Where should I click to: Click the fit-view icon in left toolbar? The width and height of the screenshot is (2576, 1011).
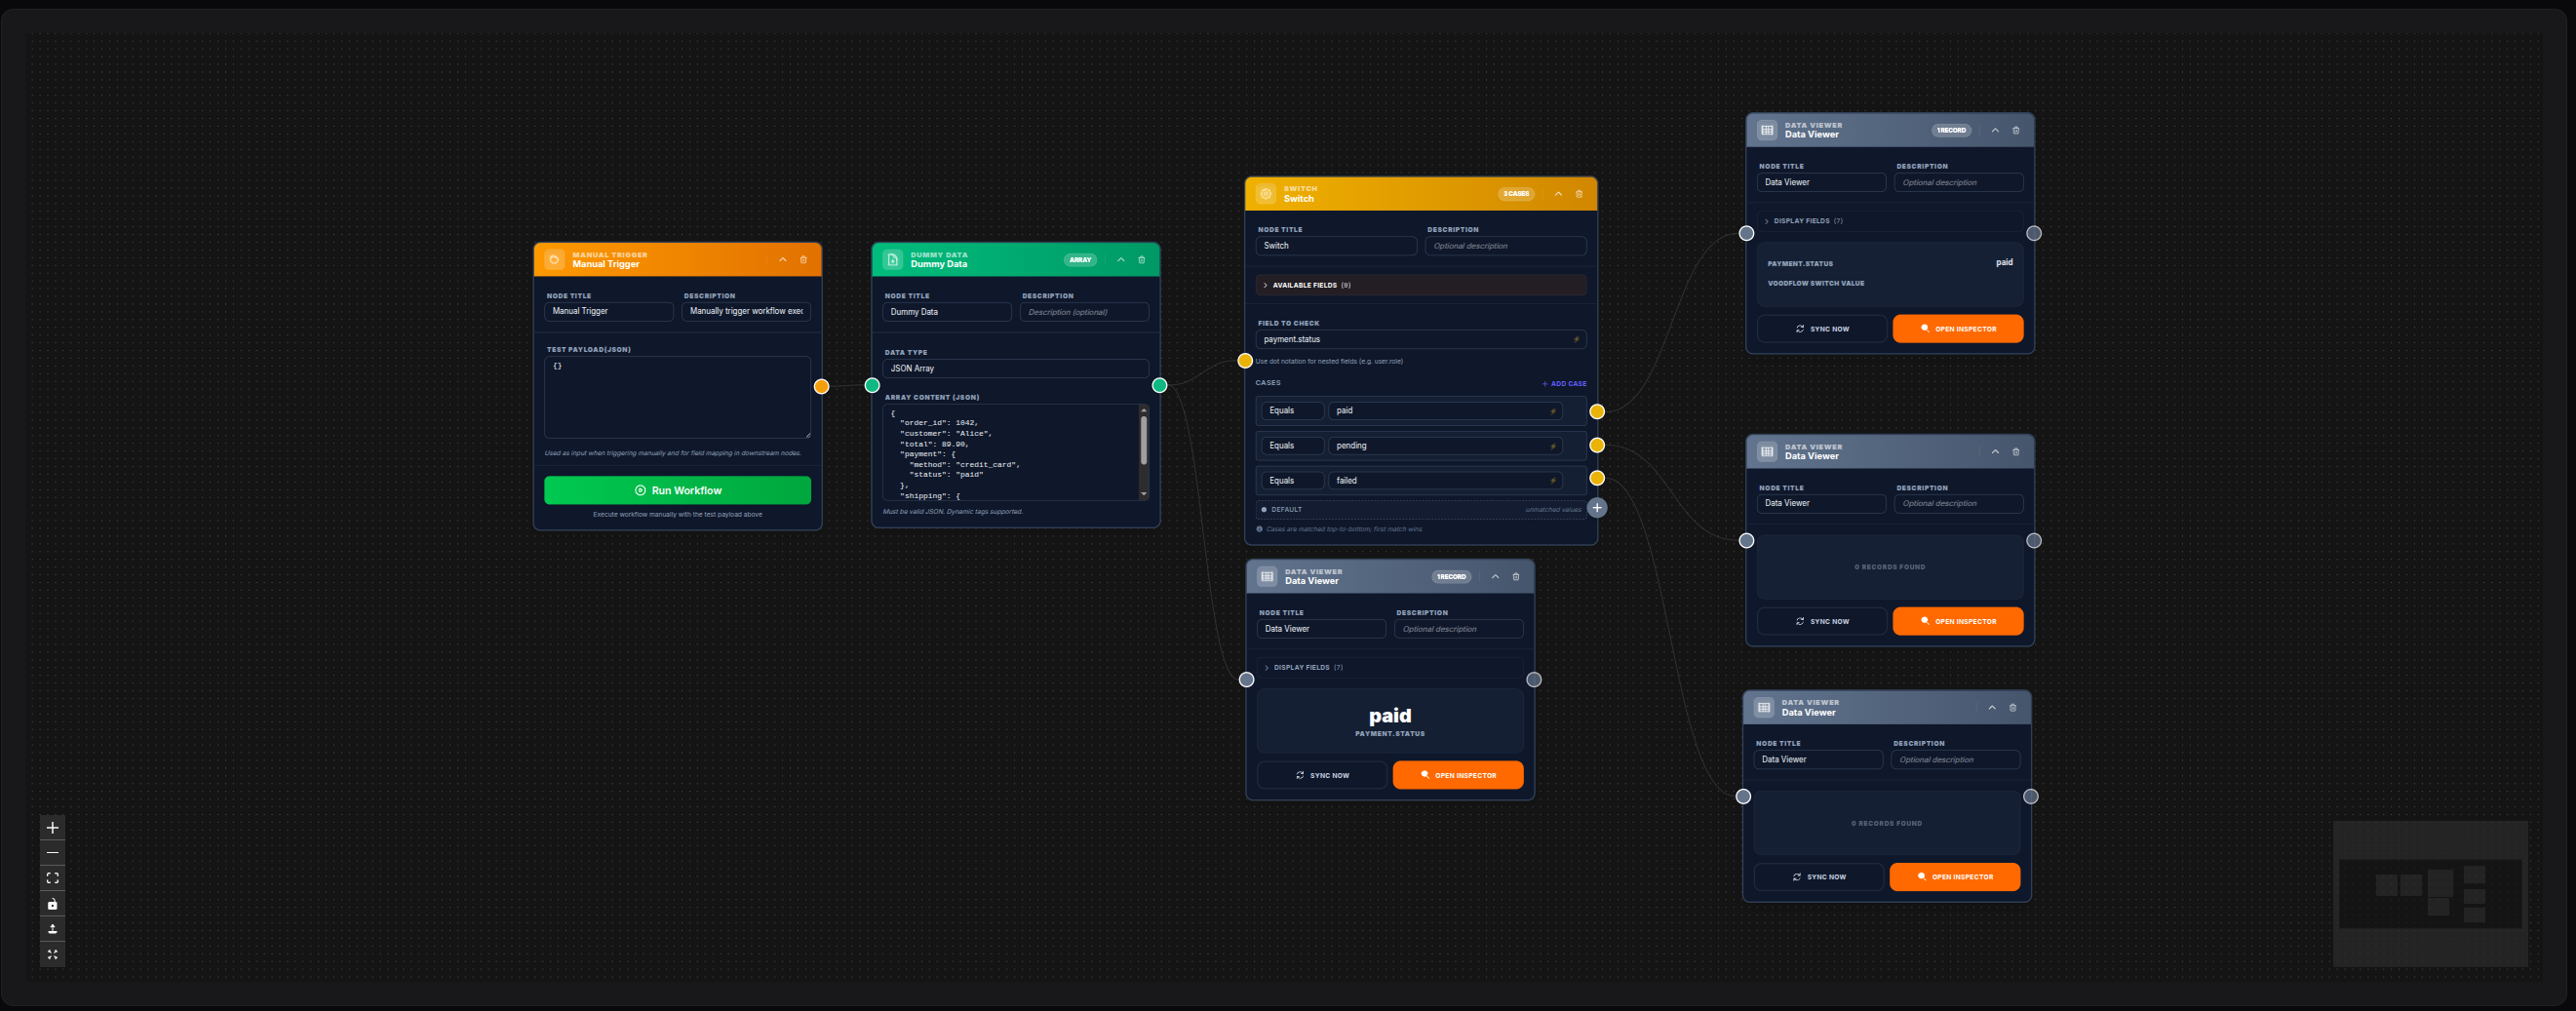pyautogui.click(x=52, y=879)
